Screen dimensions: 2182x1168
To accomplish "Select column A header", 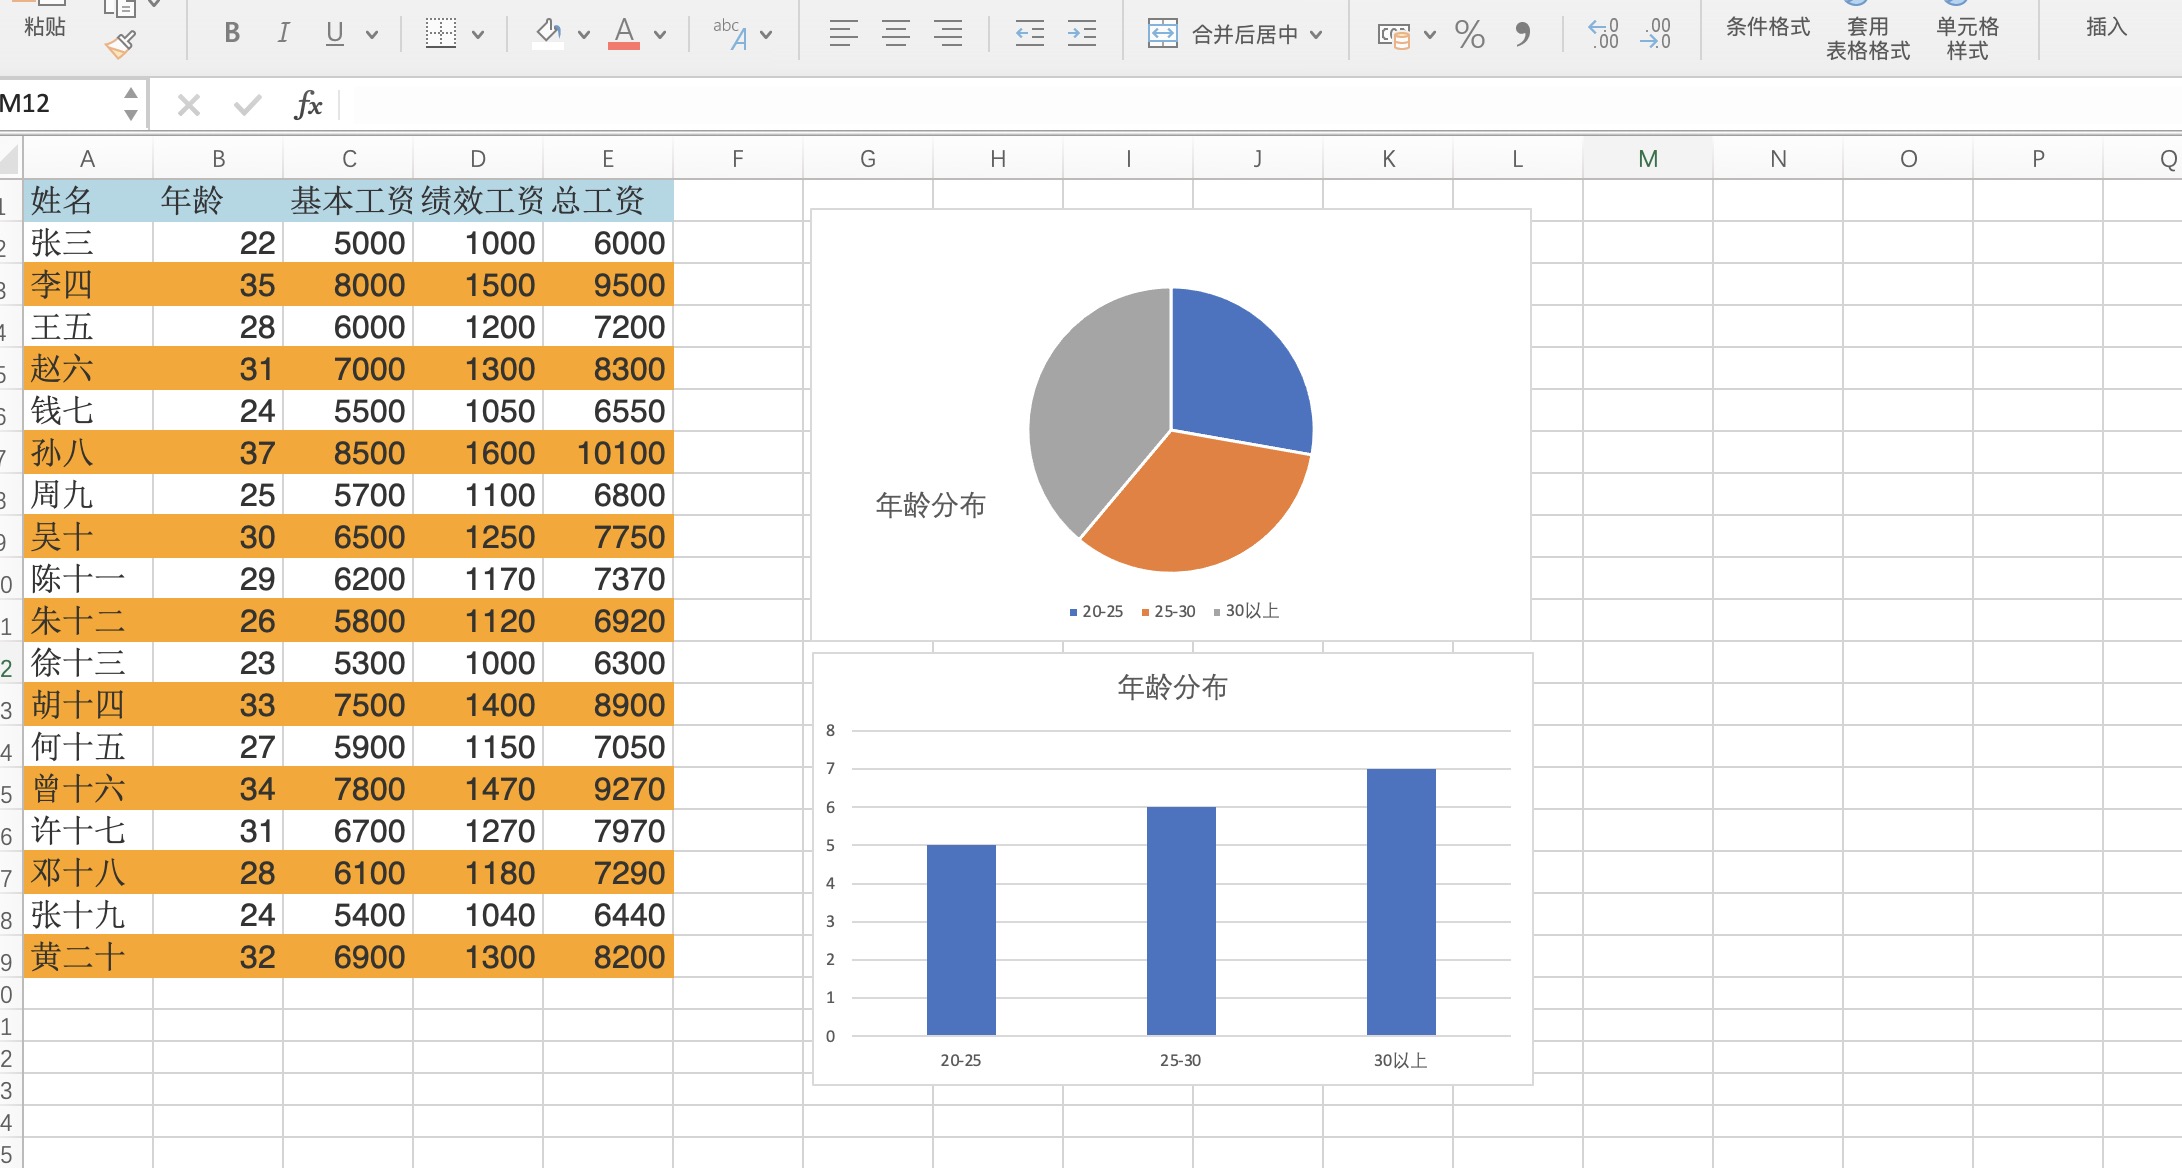I will coord(88,159).
